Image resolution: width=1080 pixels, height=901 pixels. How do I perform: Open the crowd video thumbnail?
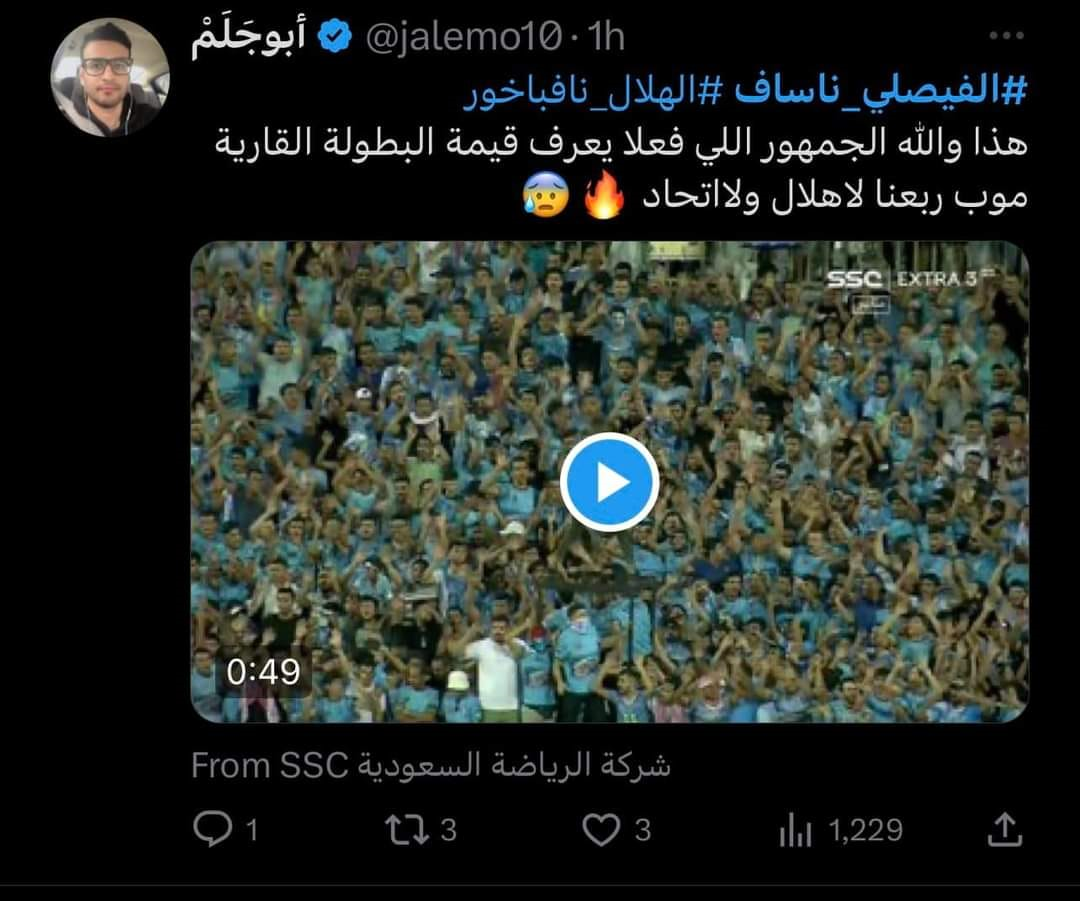click(610, 481)
